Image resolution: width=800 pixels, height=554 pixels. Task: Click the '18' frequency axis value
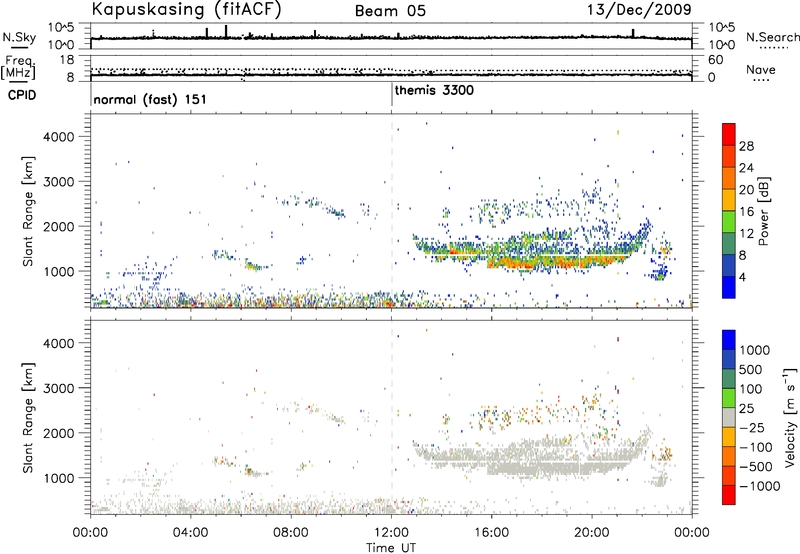coord(66,60)
